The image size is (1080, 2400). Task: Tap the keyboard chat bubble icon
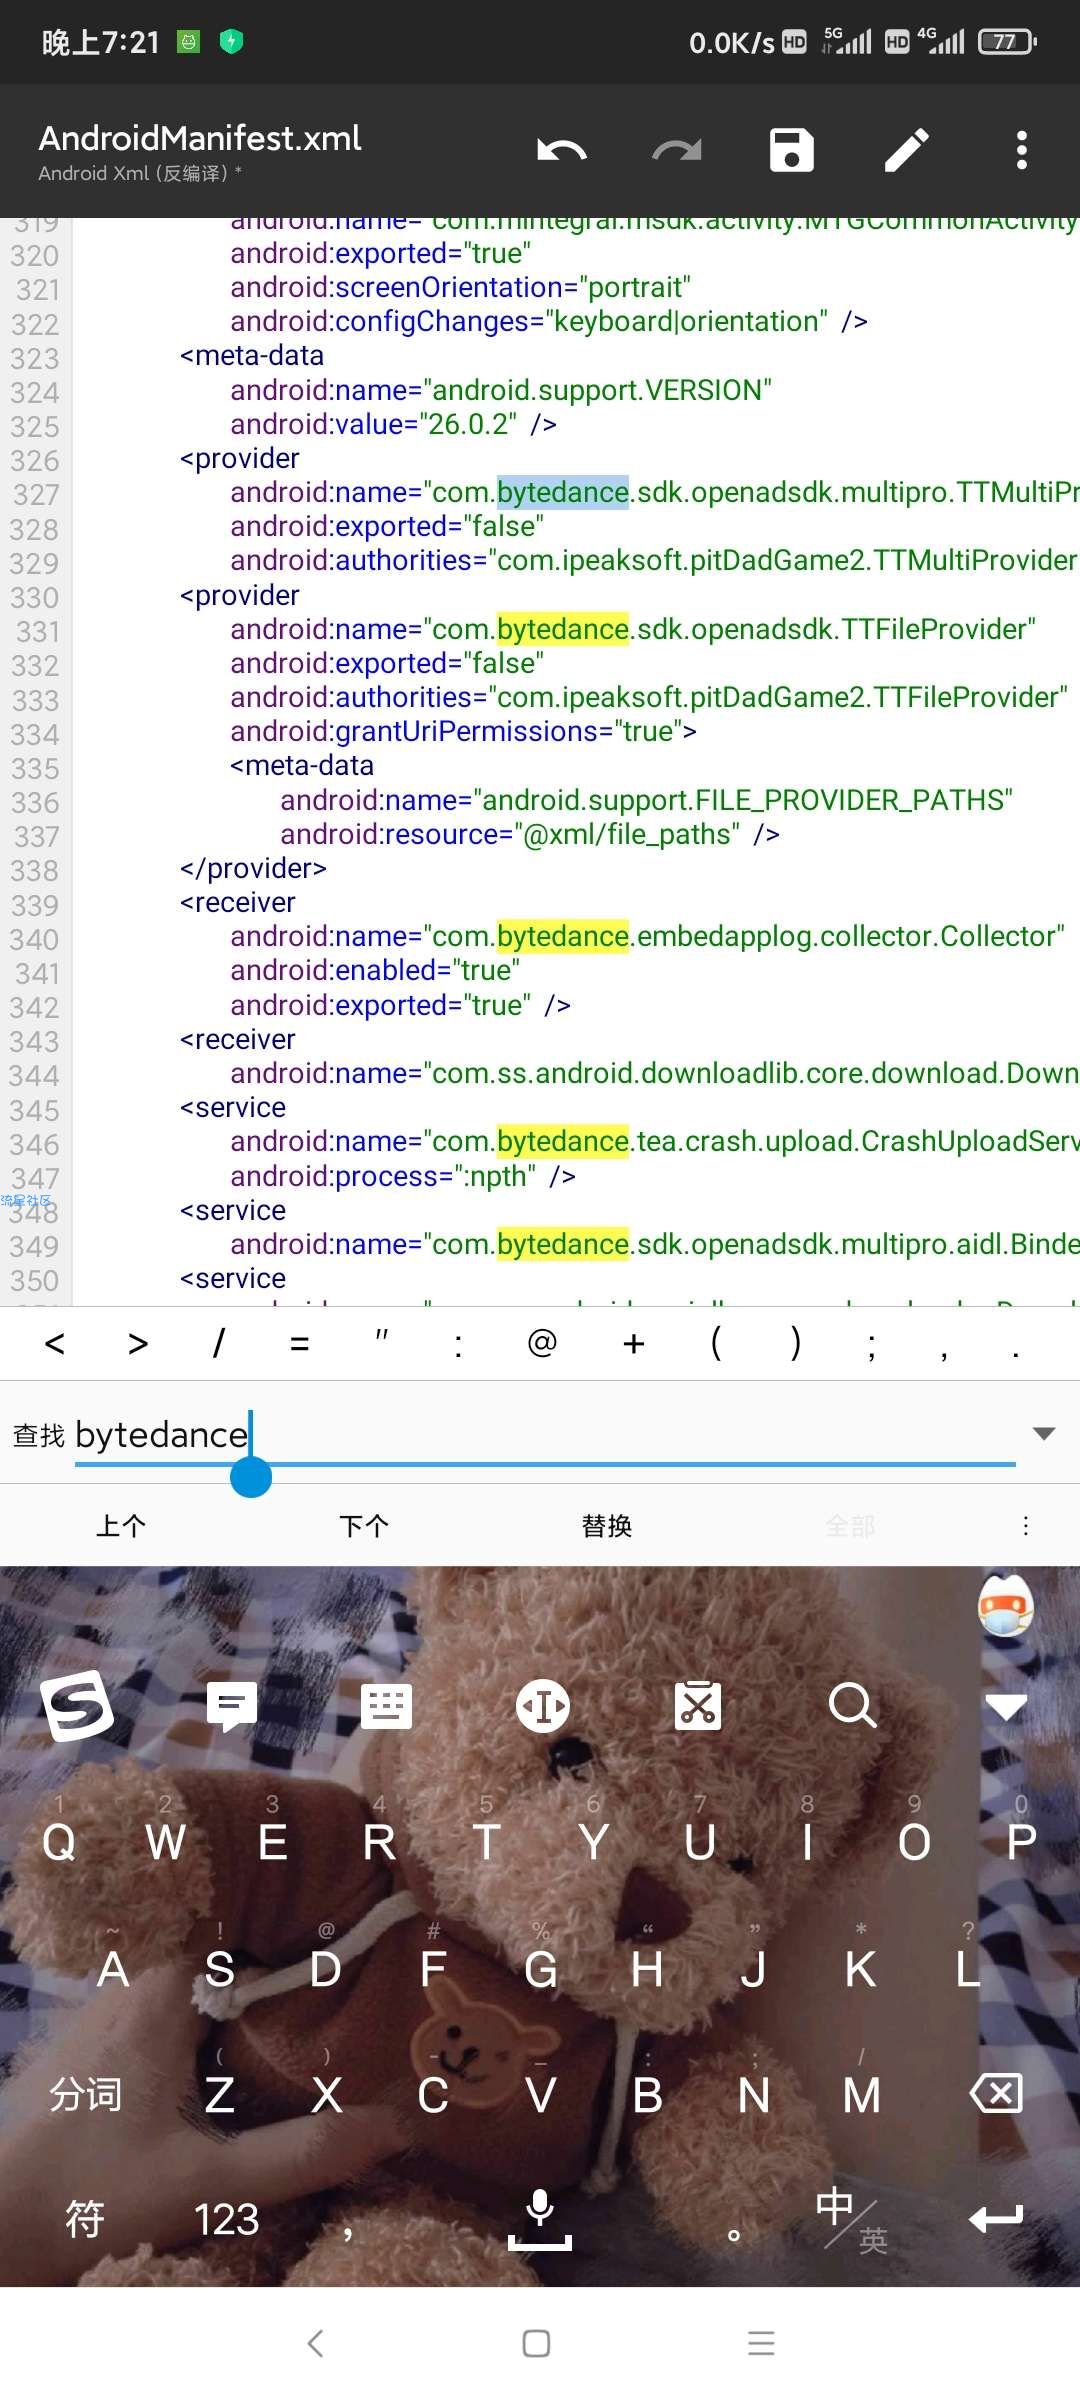pyautogui.click(x=231, y=1706)
